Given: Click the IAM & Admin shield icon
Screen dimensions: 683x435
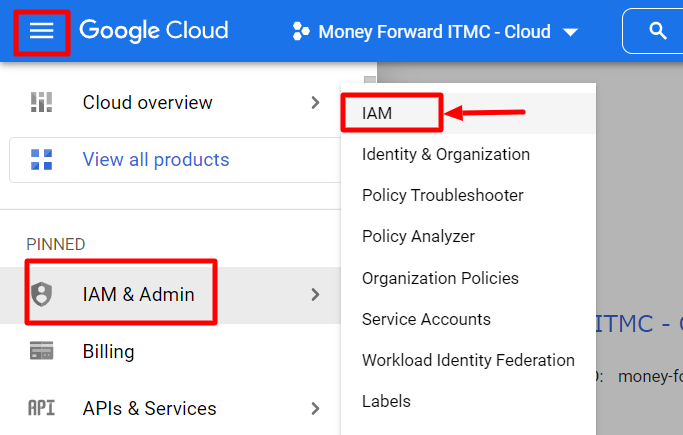Looking at the screenshot, I should pyautogui.click(x=41, y=294).
